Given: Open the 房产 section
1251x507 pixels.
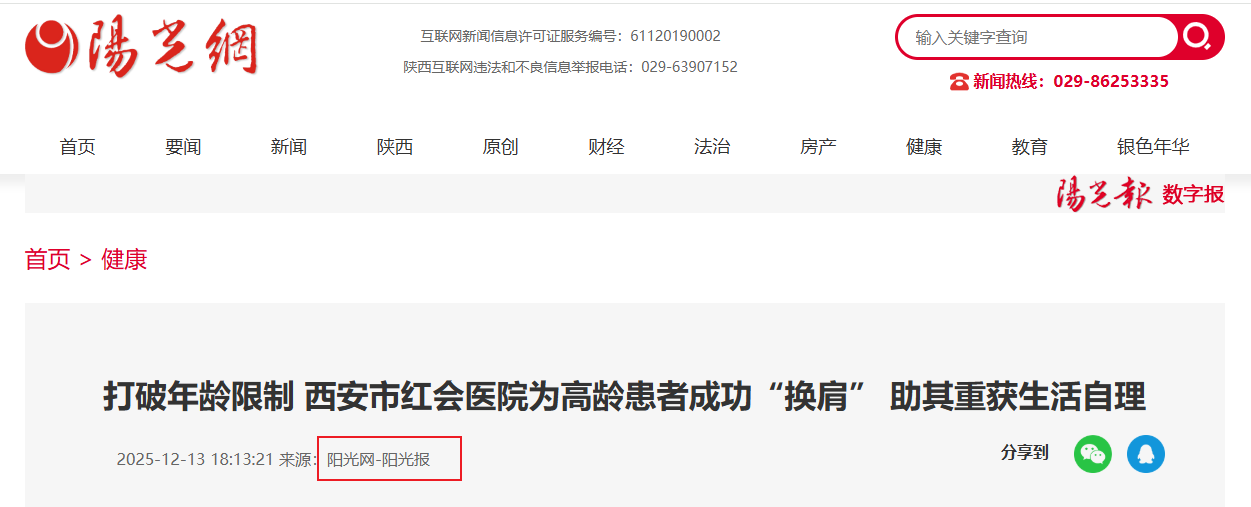Looking at the screenshot, I should [818, 147].
